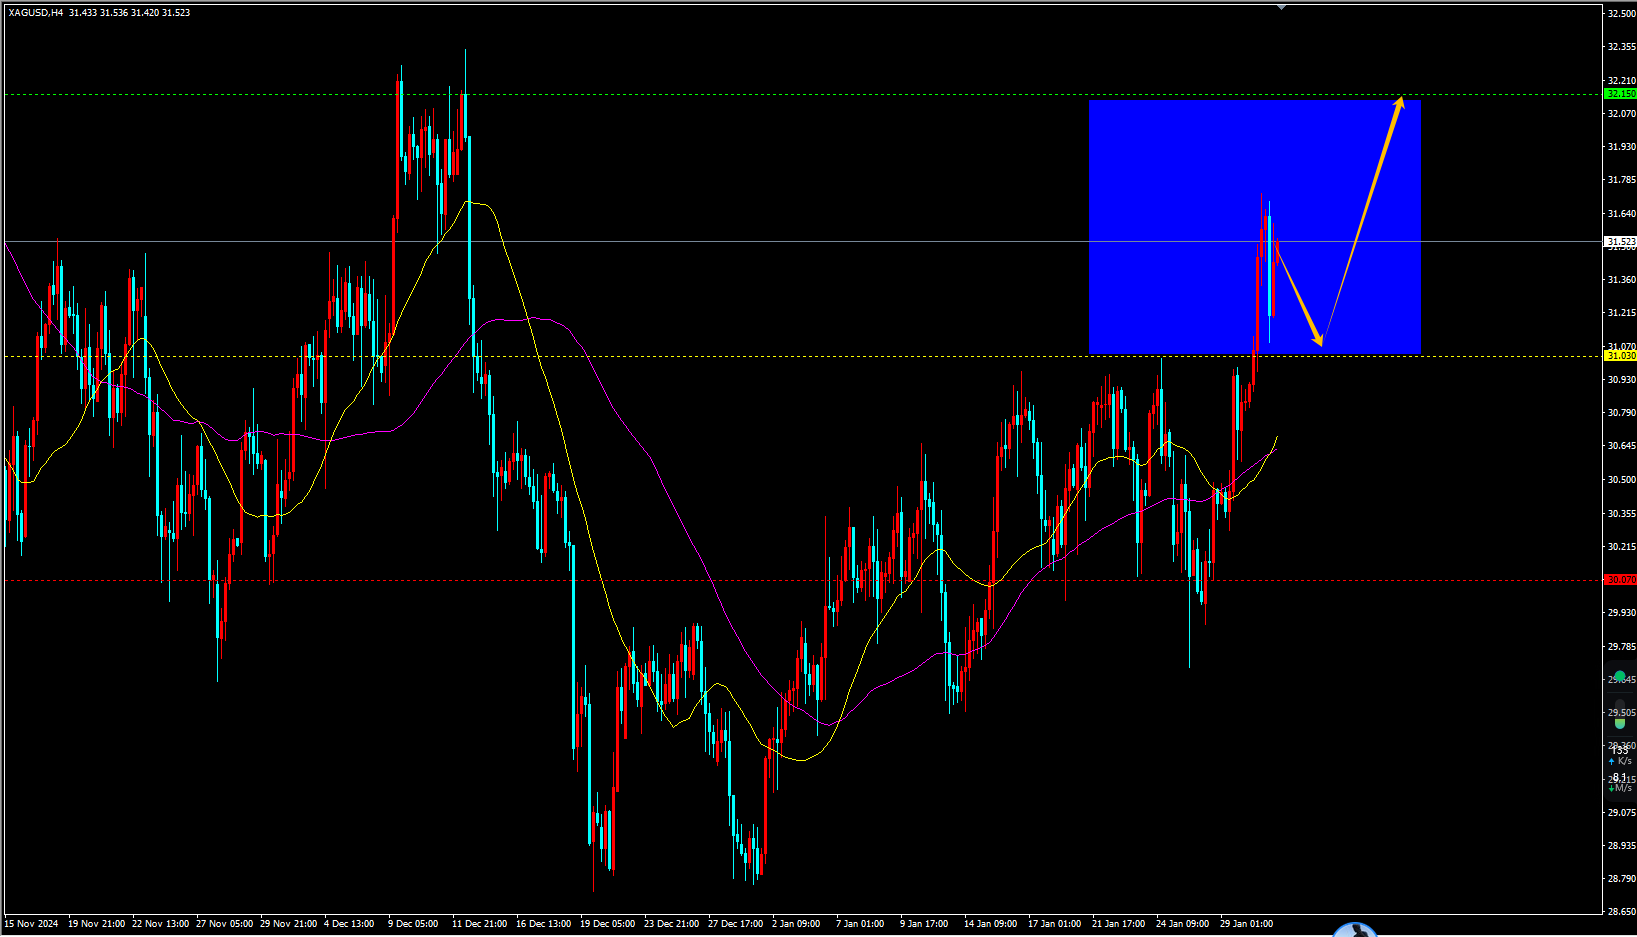The width and height of the screenshot is (1637, 937).
Task: Select the yellow 31.030 price level label
Action: tap(1620, 356)
